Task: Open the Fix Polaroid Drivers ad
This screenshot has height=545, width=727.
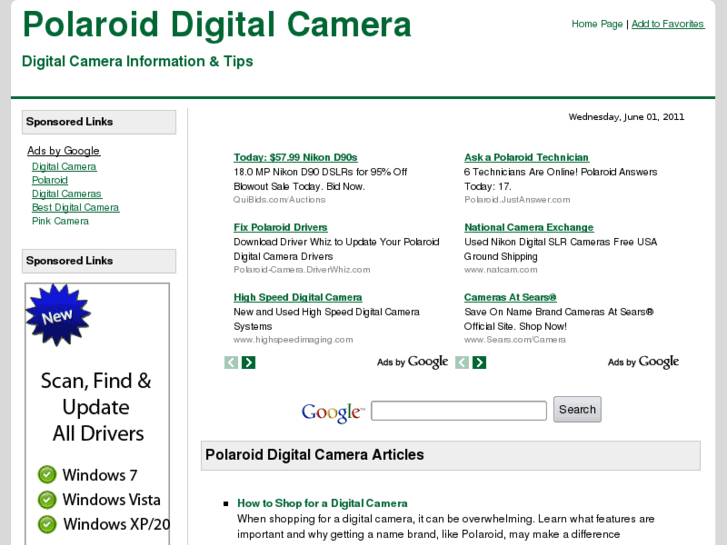Action: pyautogui.click(x=281, y=227)
